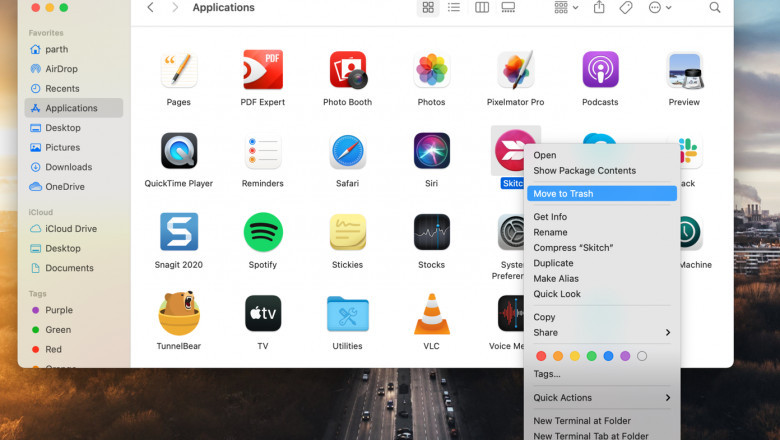
Task: Switch to column view in toolbar
Action: (482, 8)
